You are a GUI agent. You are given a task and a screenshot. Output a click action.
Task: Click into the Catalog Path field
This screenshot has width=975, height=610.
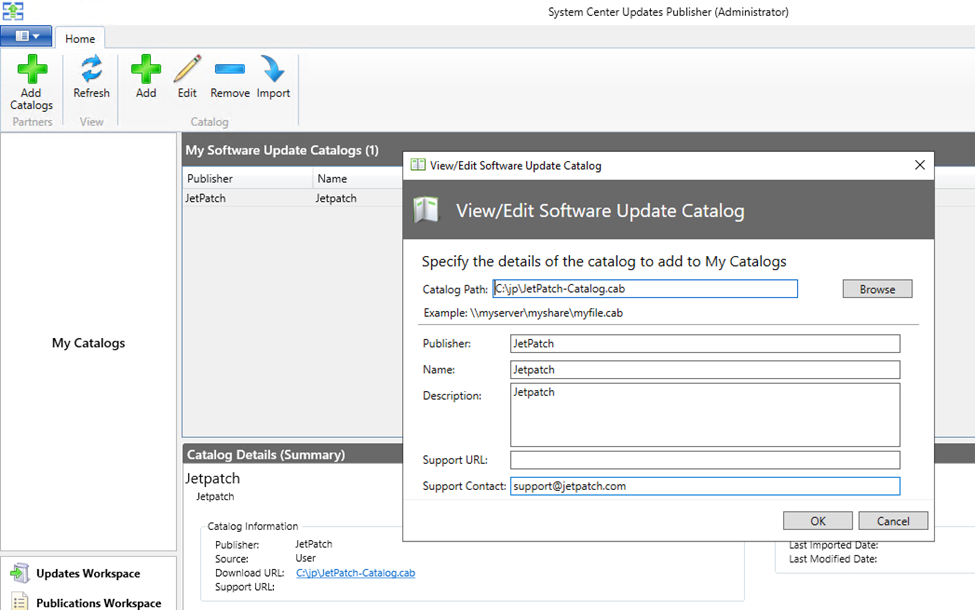point(645,289)
